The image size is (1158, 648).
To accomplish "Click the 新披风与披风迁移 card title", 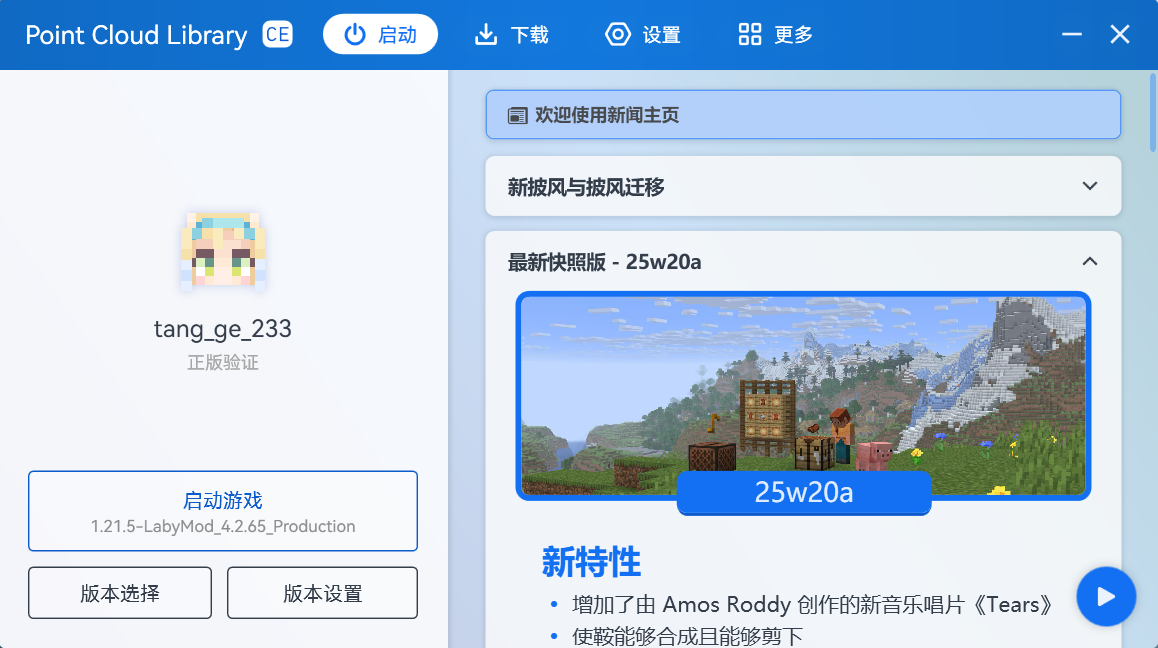I will click(586, 187).
